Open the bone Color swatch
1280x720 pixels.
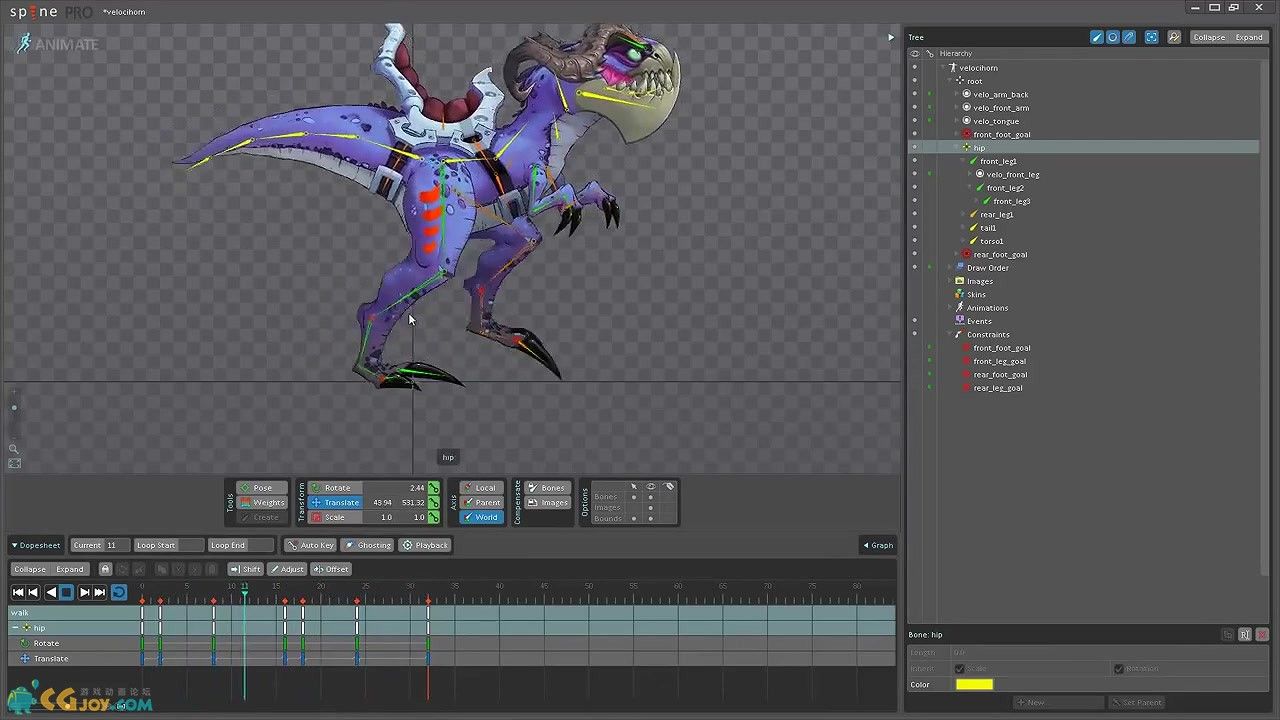coord(974,685)
